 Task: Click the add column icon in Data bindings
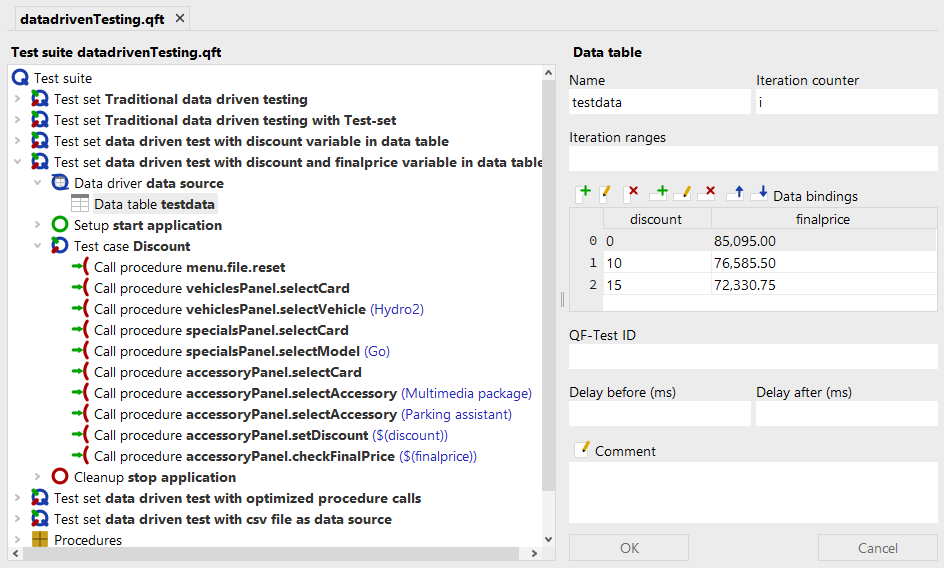pyautogui.click(x=583, y=194)
